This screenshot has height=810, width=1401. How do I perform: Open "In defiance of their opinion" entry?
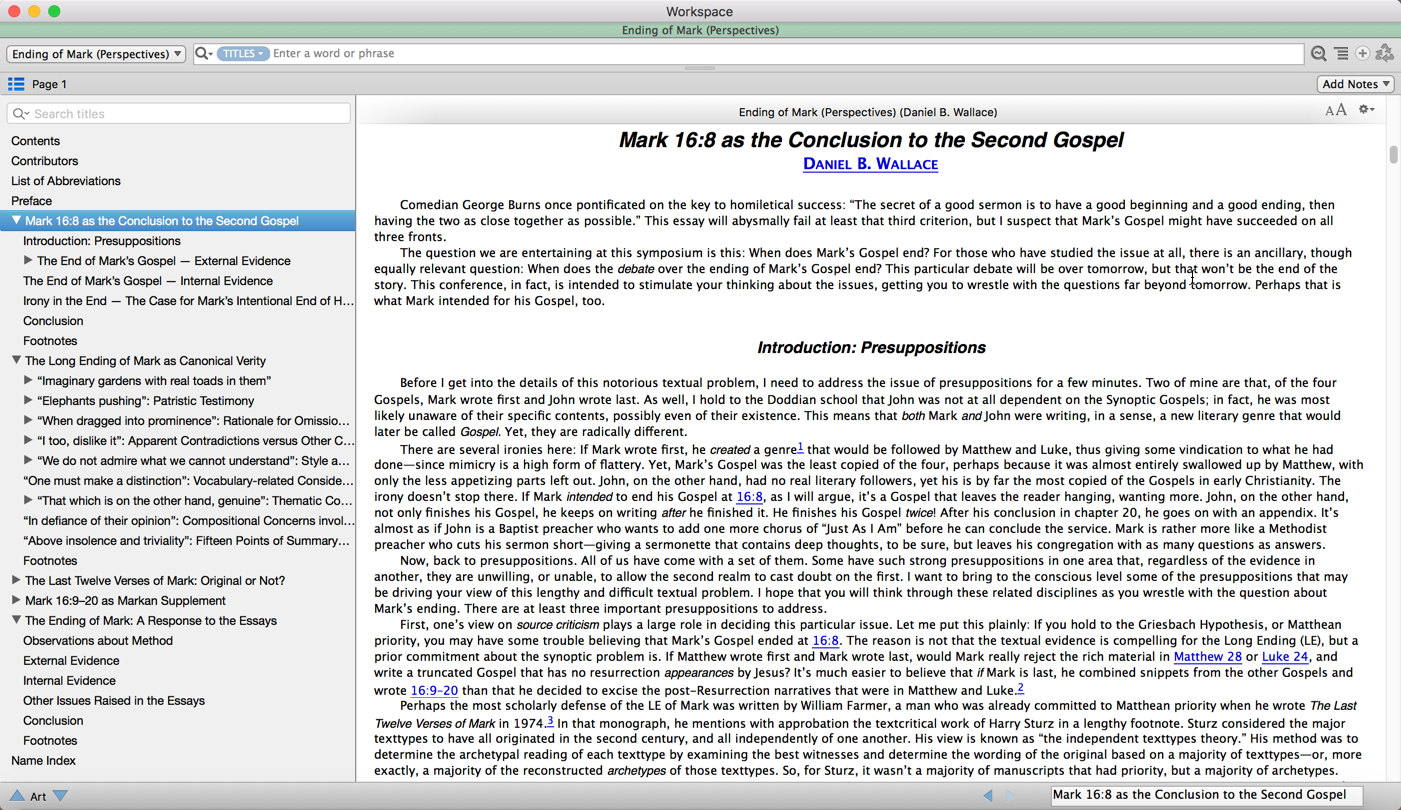click(x=188, y=521)
